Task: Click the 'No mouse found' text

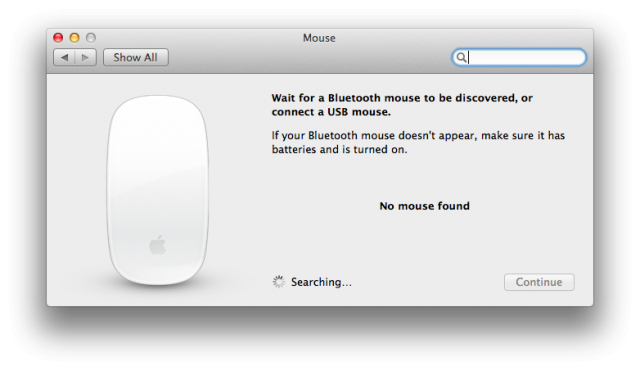Action: [x=424, y=206]
